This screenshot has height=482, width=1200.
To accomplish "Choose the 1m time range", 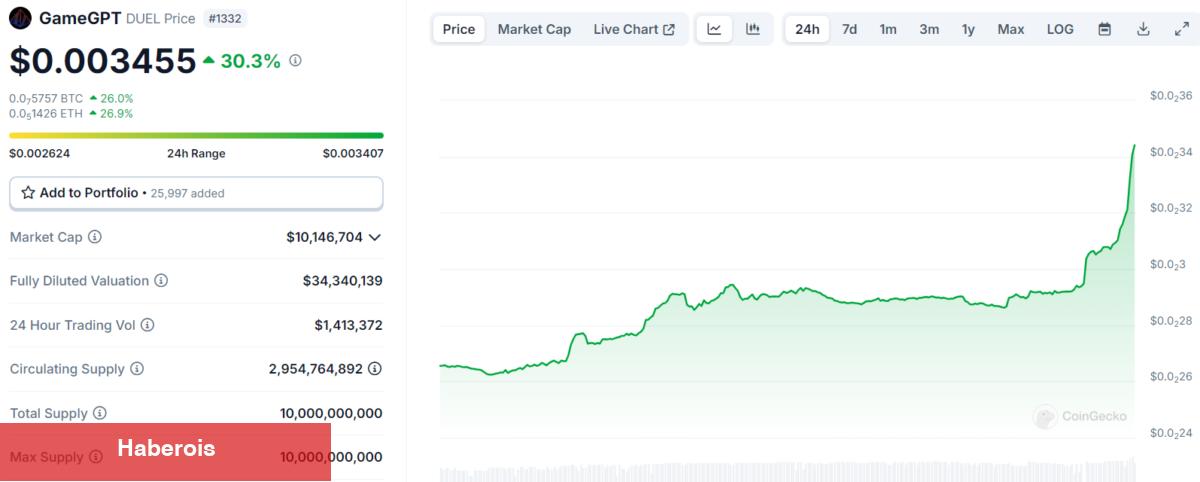I will (x=888, y=29).
